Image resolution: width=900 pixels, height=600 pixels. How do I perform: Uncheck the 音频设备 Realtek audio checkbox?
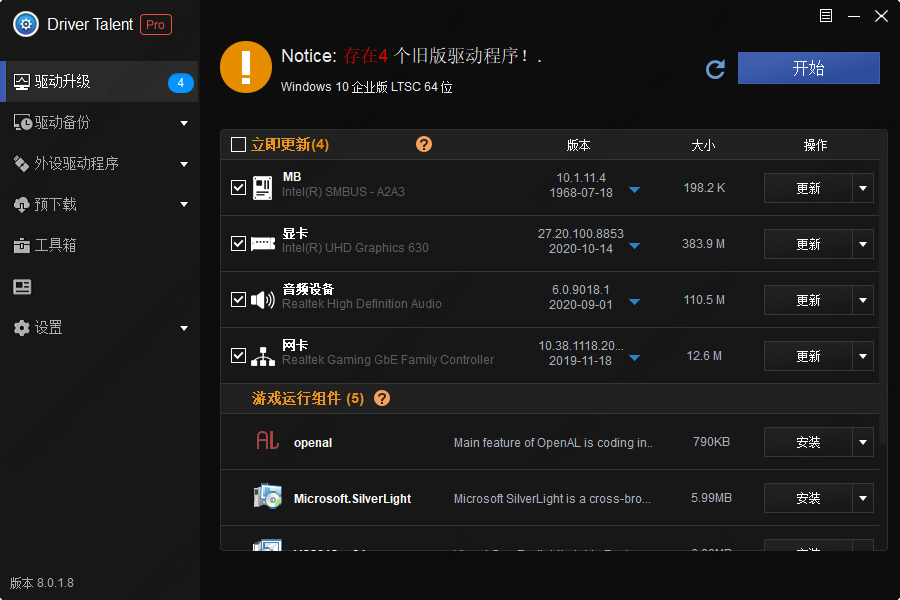tap(238, 300)
